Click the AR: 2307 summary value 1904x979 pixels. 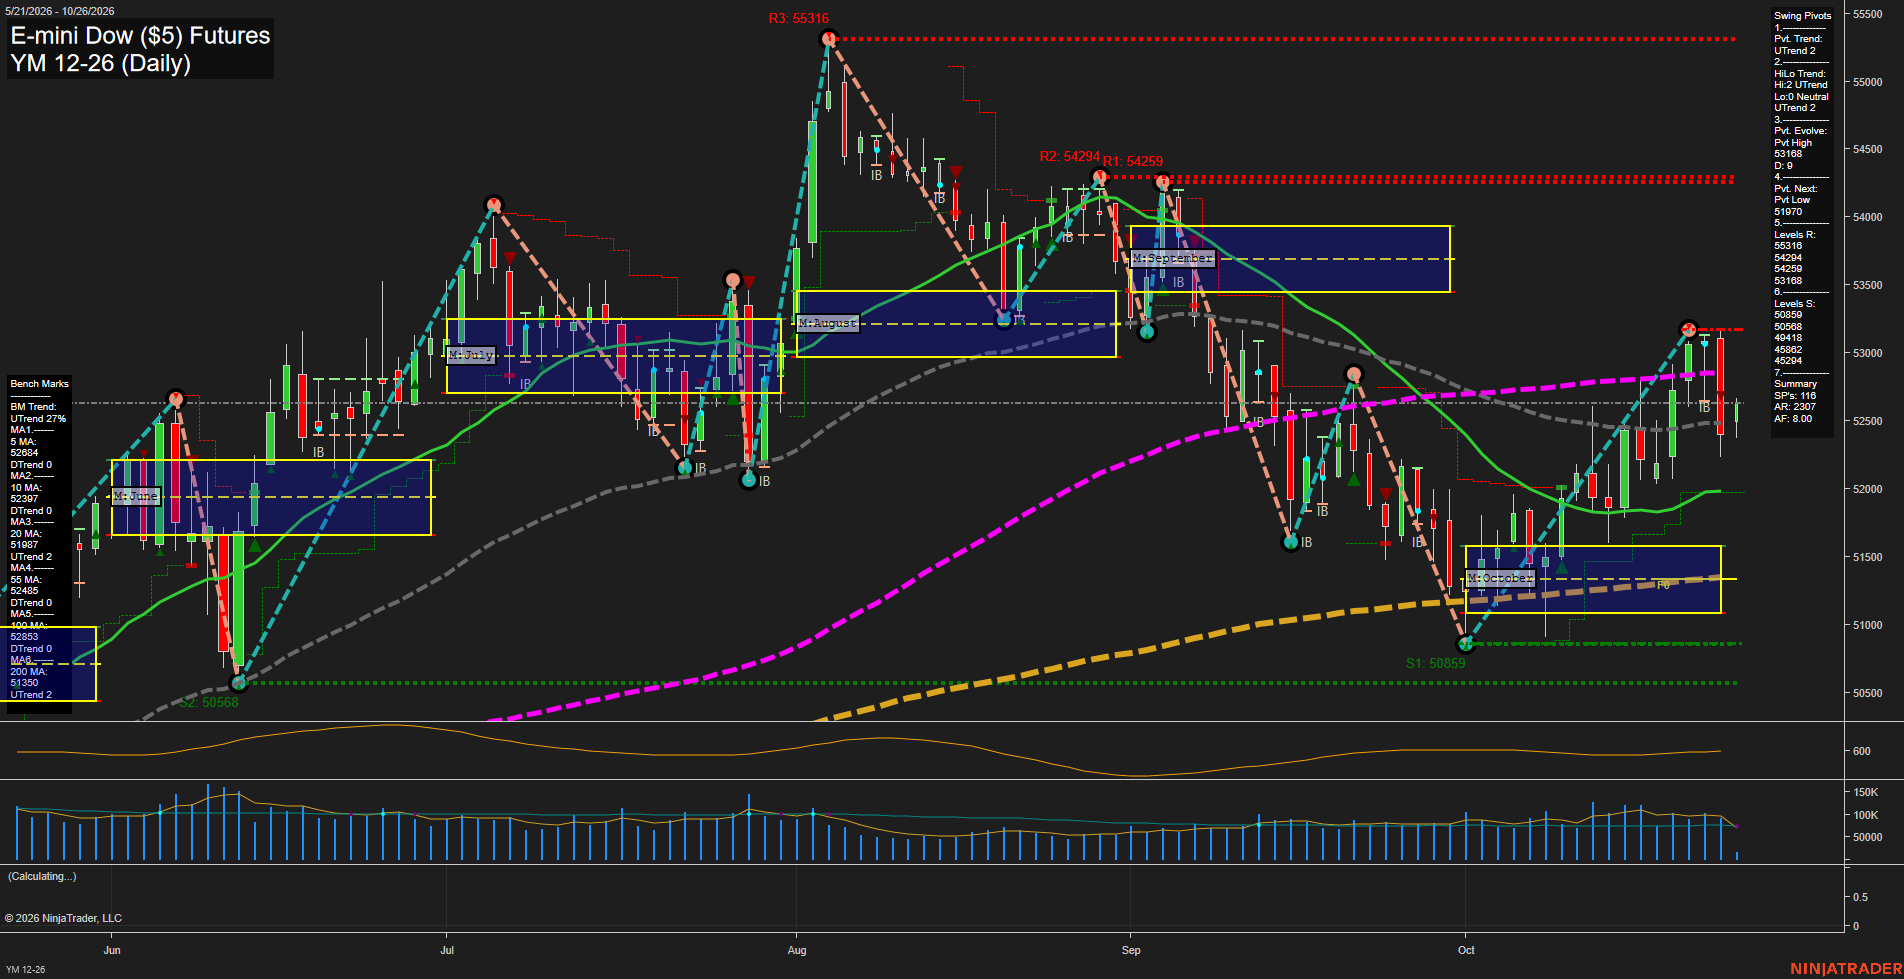click(1795, 407)
